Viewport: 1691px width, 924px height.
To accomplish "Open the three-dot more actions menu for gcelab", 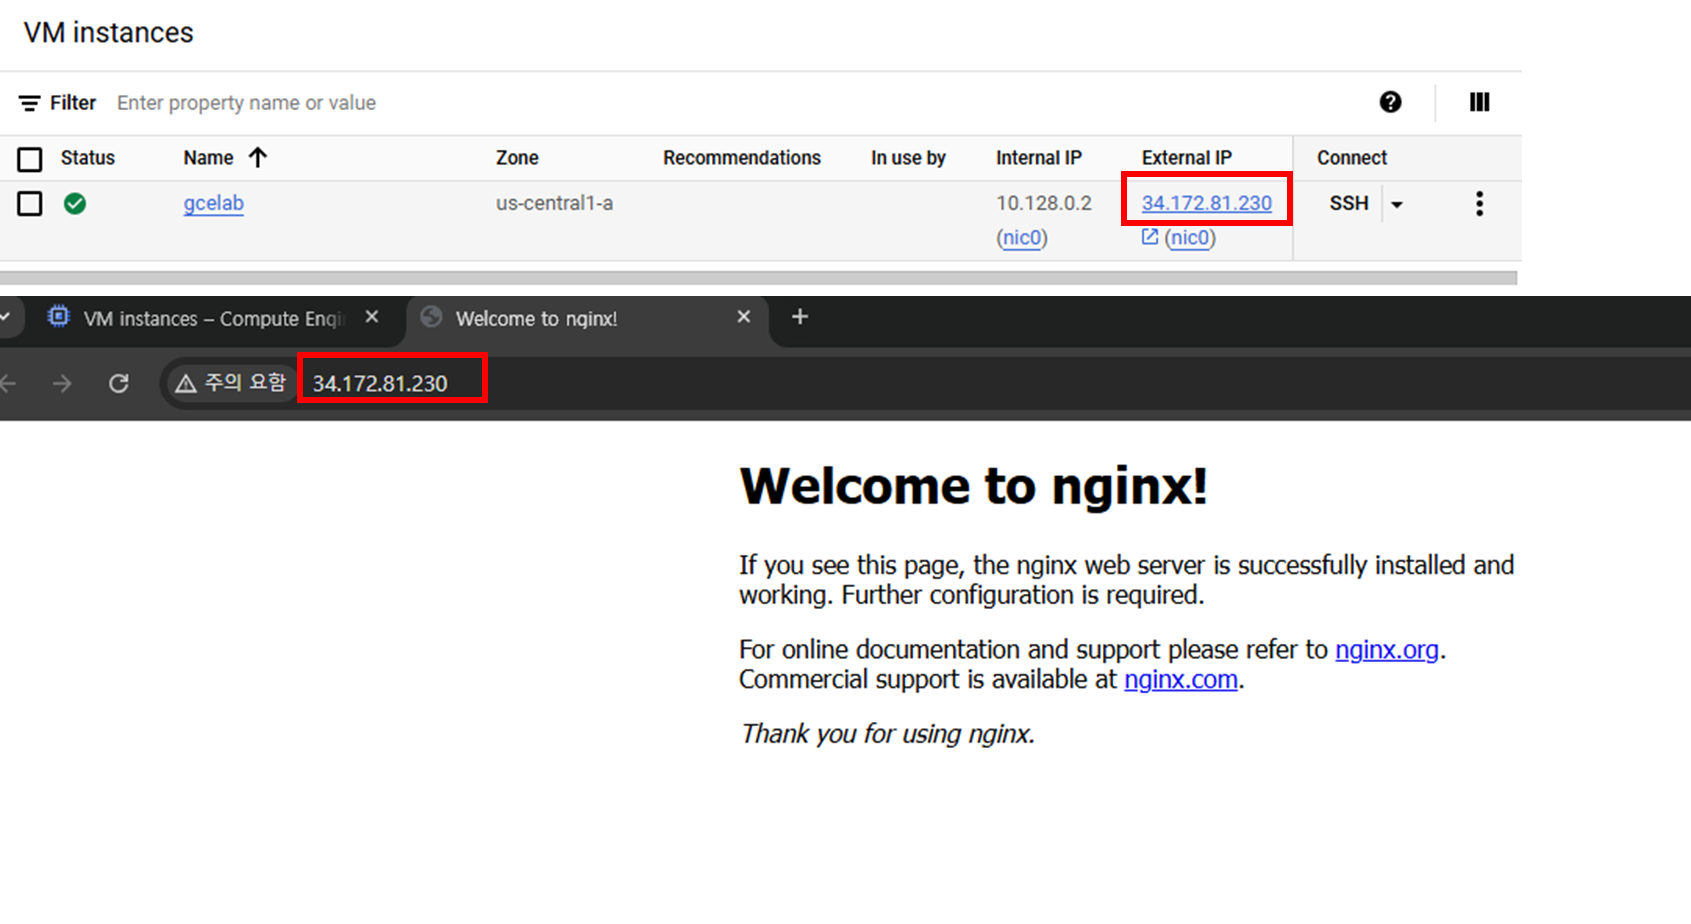I will click(1479, 204).
